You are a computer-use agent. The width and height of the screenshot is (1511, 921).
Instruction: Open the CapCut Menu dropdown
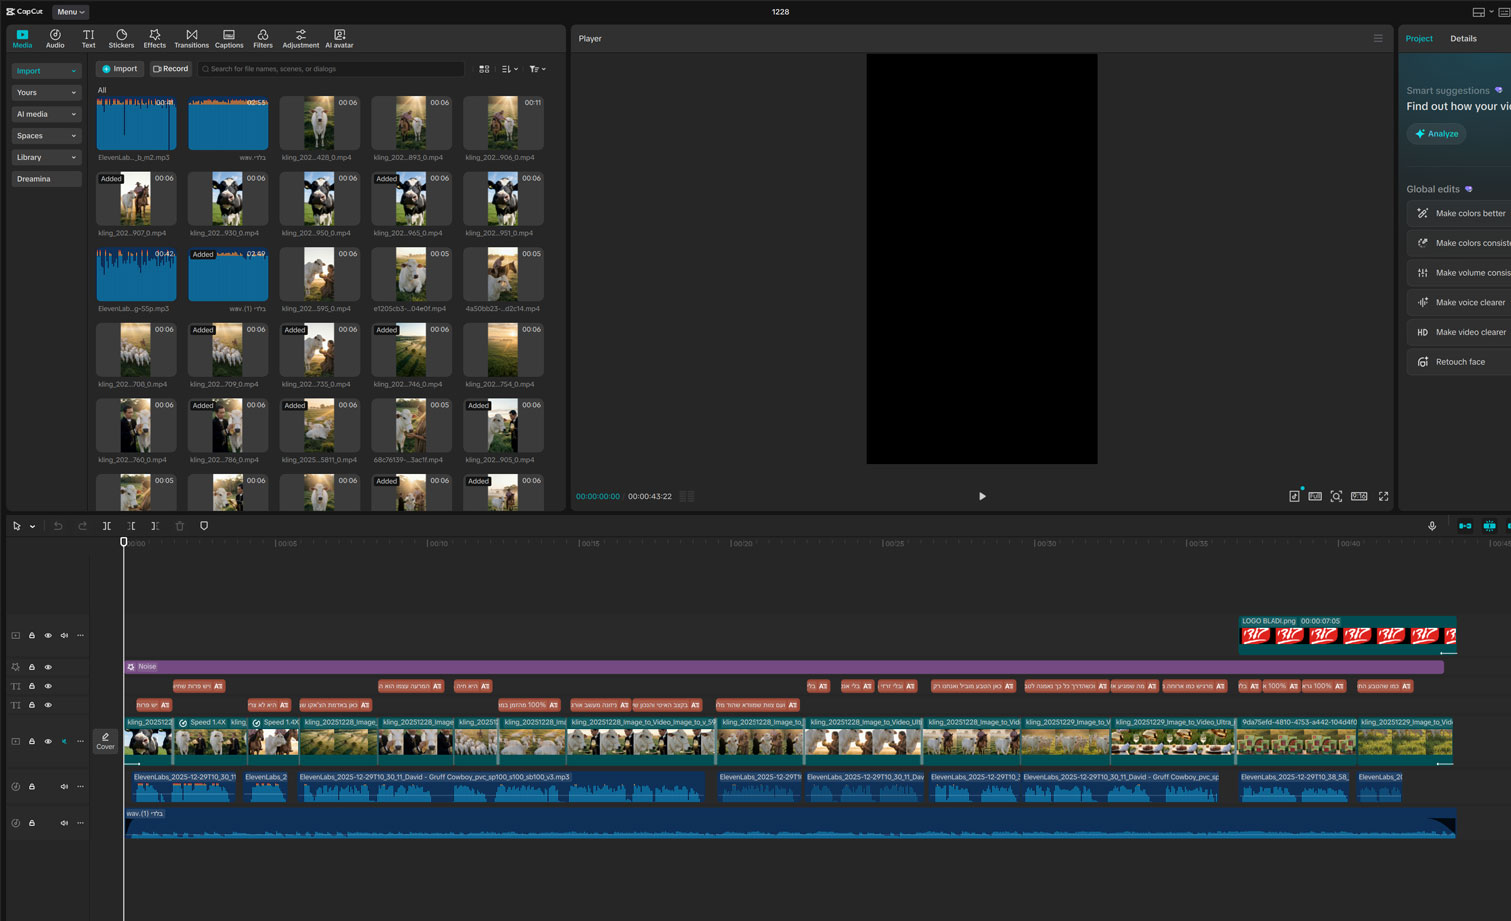[70, 12]
